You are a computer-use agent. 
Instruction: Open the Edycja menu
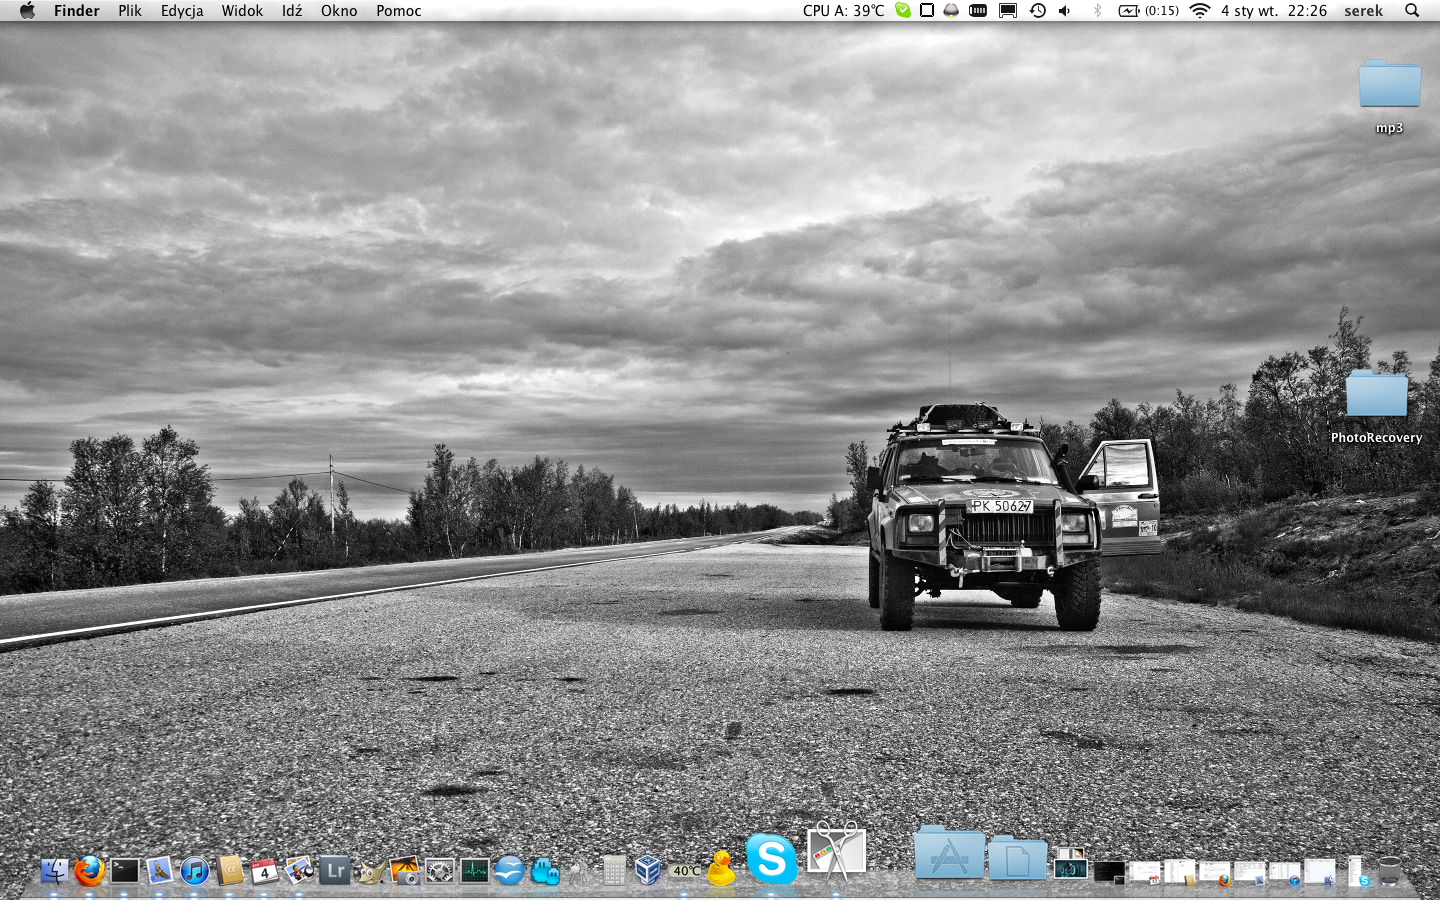[182, 10]
